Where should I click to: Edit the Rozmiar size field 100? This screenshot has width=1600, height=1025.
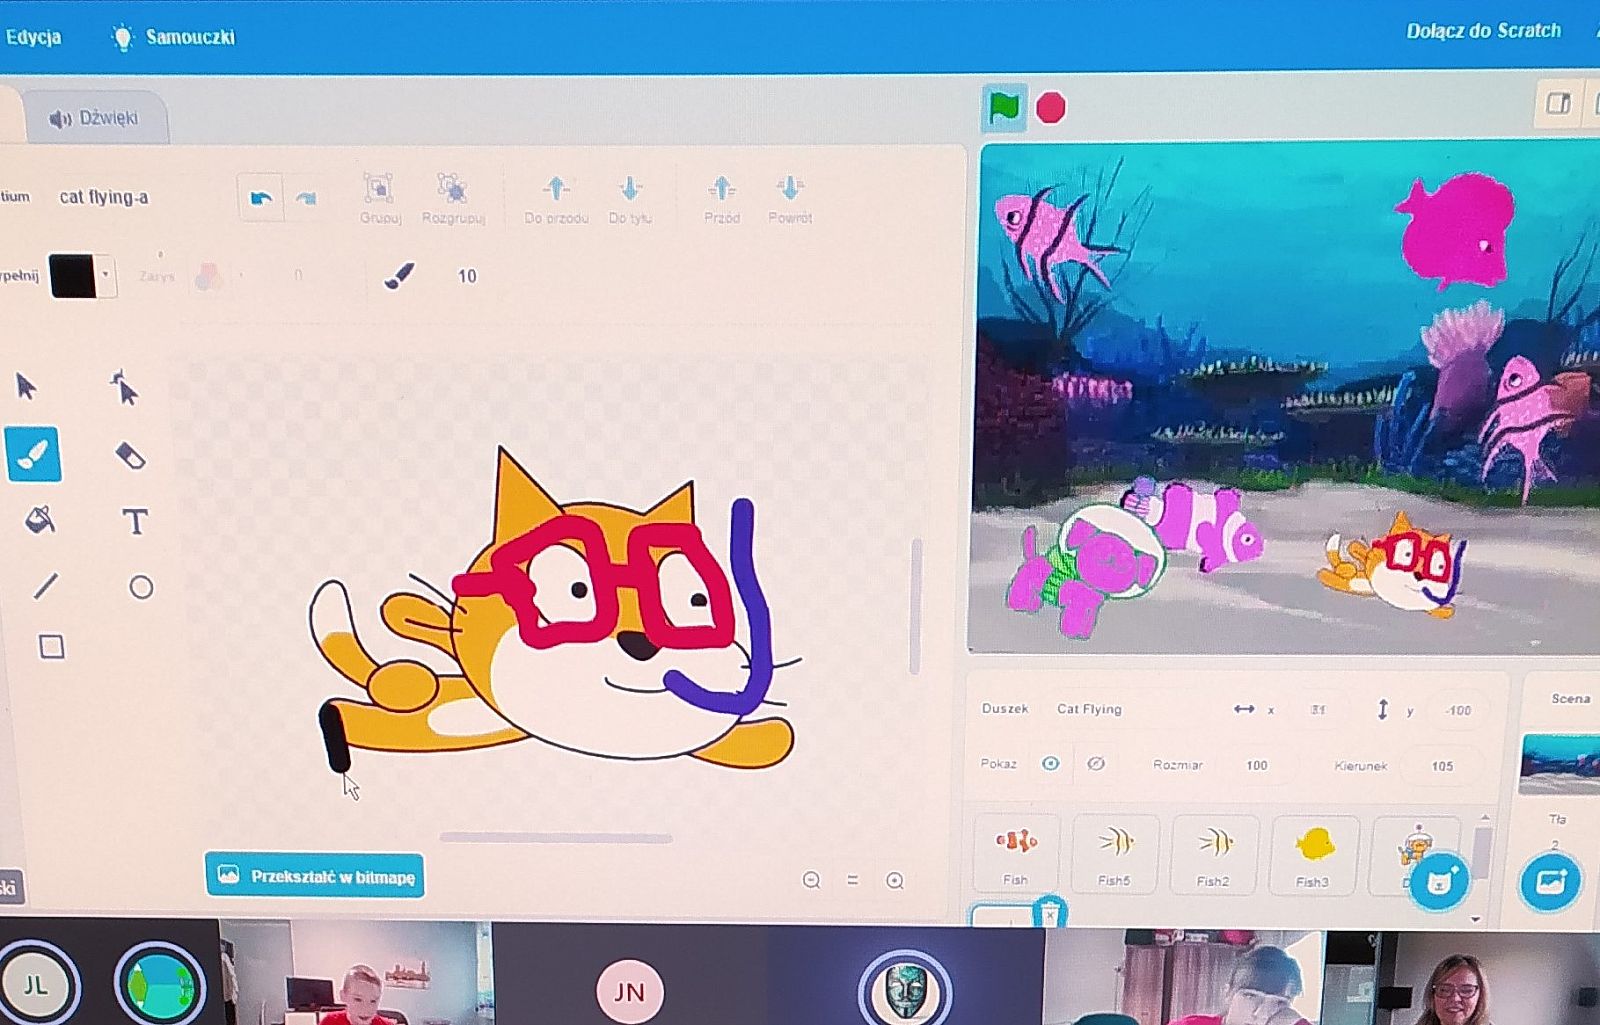click(1257, 765)
